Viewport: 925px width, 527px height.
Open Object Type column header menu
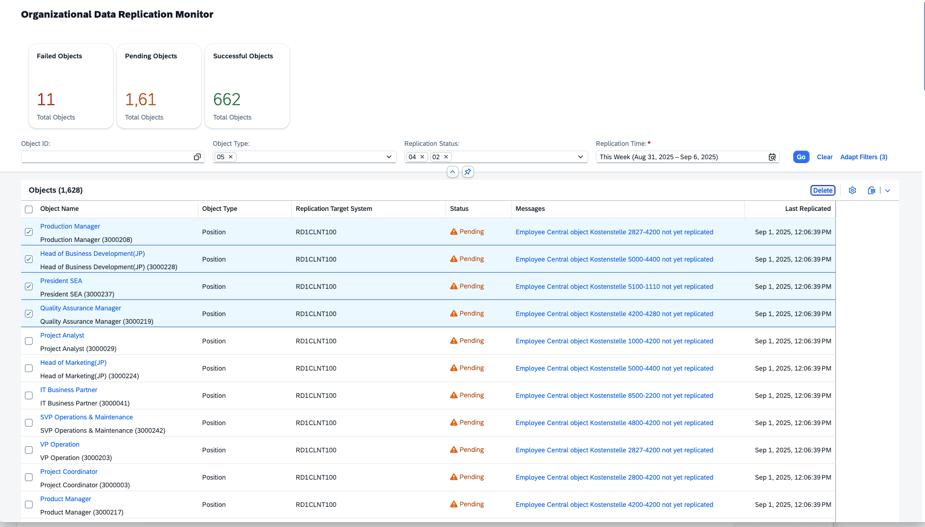[x=219, y=209]
